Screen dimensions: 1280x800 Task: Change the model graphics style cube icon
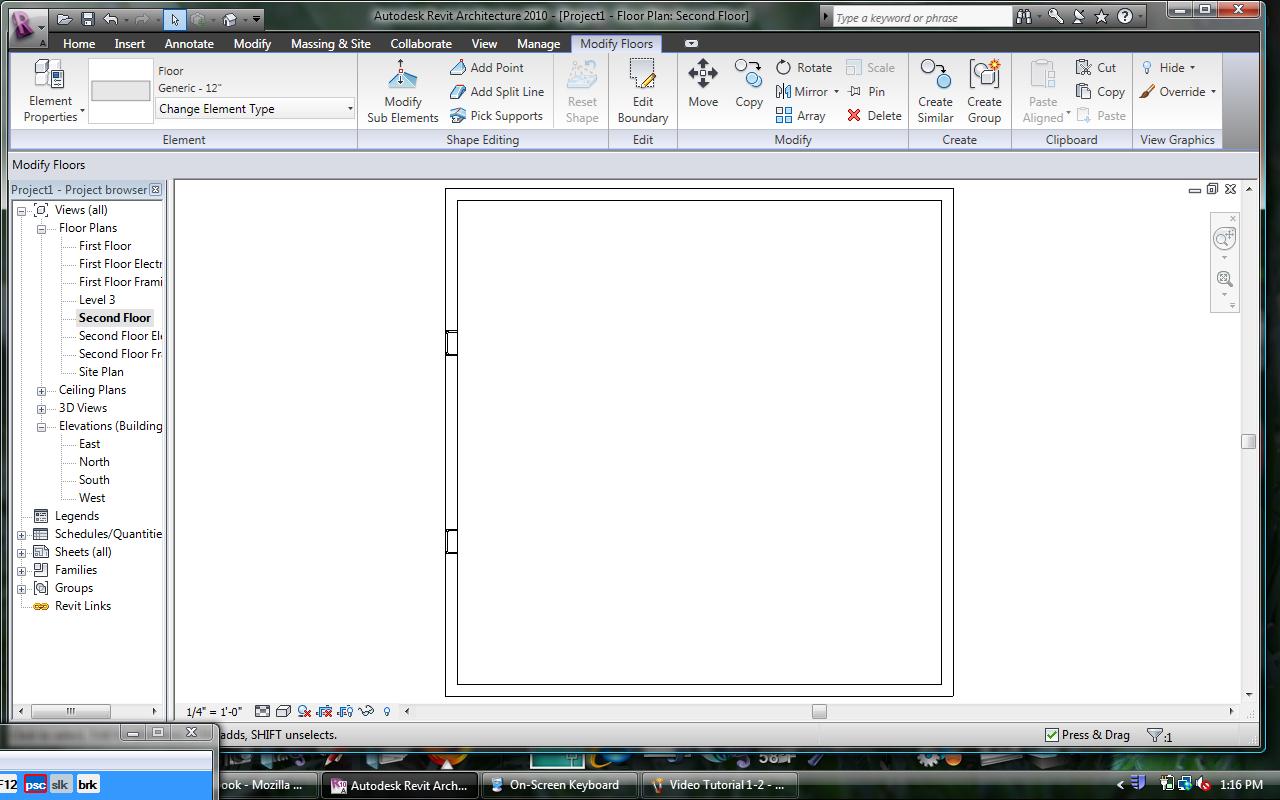click(x=283, y=711)
